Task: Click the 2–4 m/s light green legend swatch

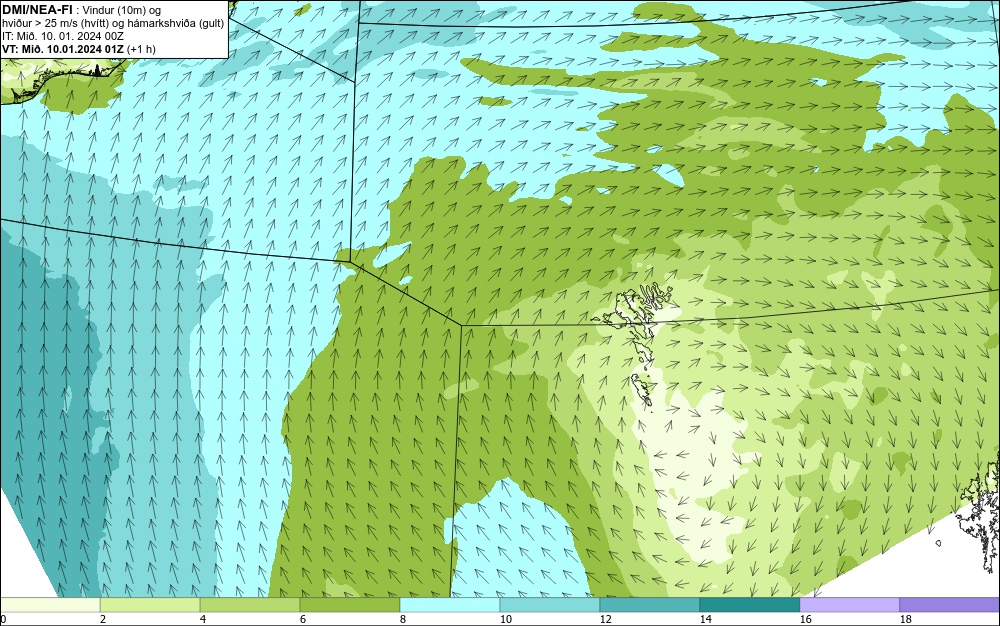Action: 150,605
